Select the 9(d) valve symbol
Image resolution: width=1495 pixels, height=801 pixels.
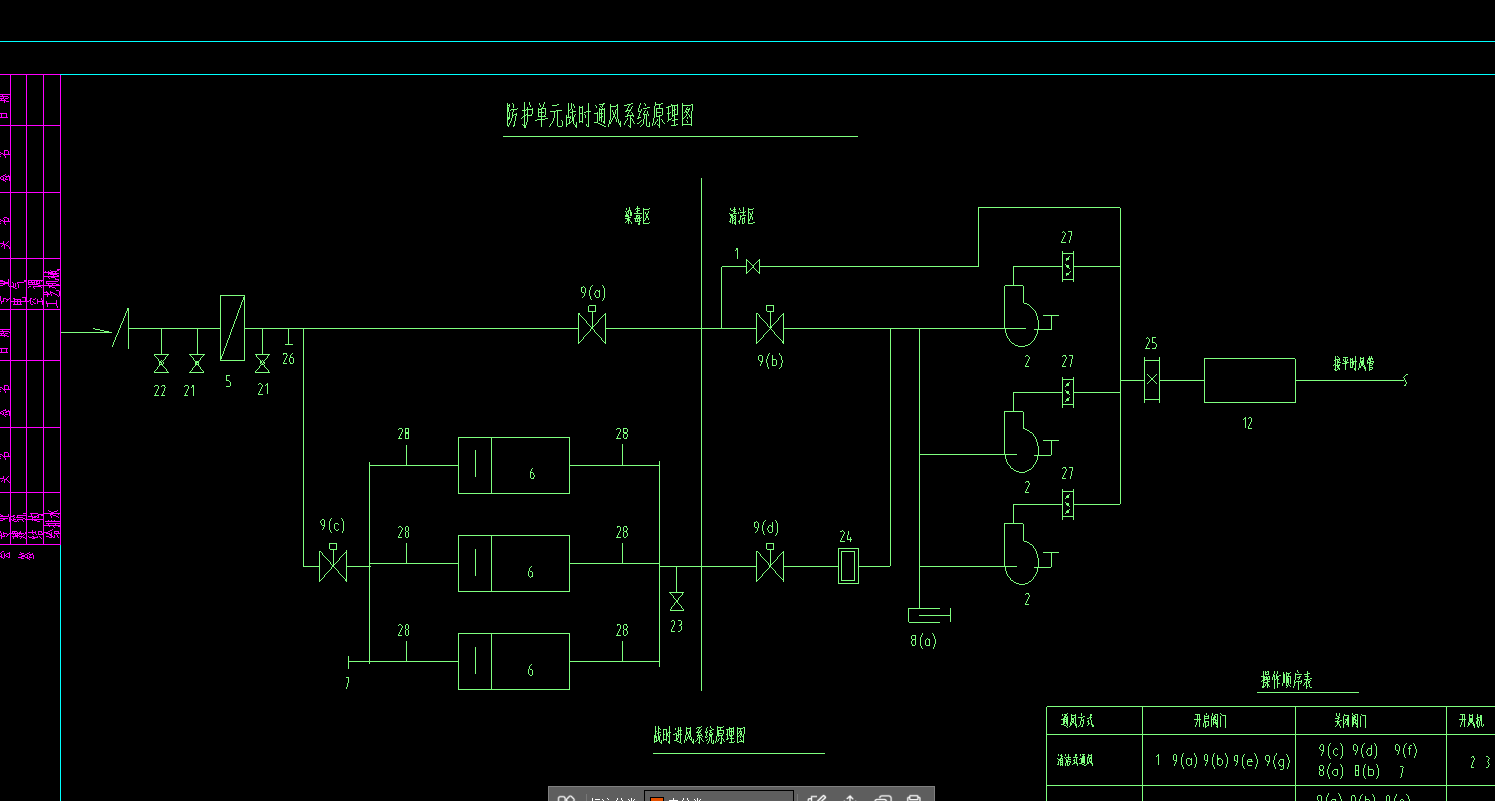tap(770, 563)
